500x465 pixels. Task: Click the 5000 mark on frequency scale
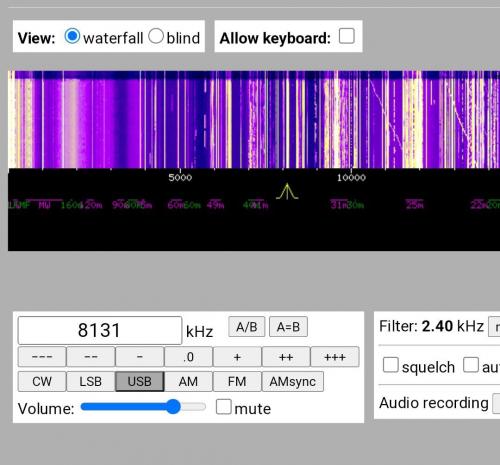[180, 177]
